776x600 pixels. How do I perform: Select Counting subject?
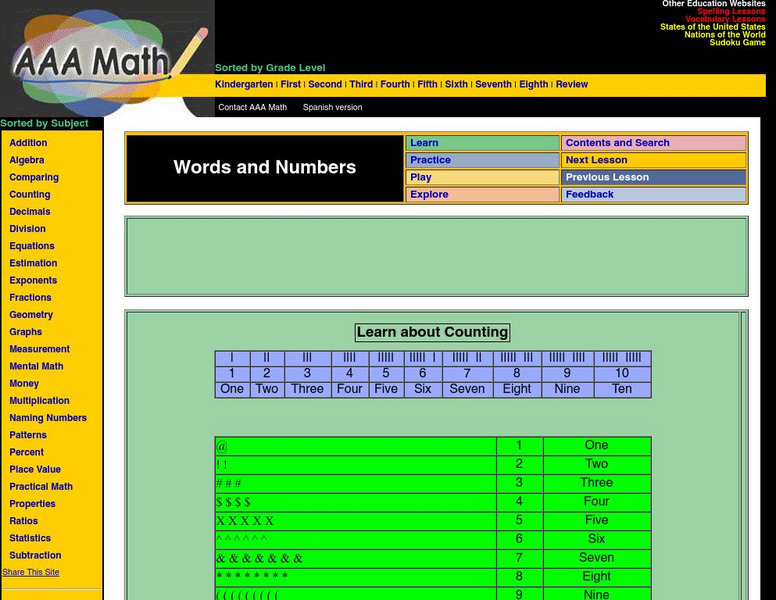(x=30, y=195)
